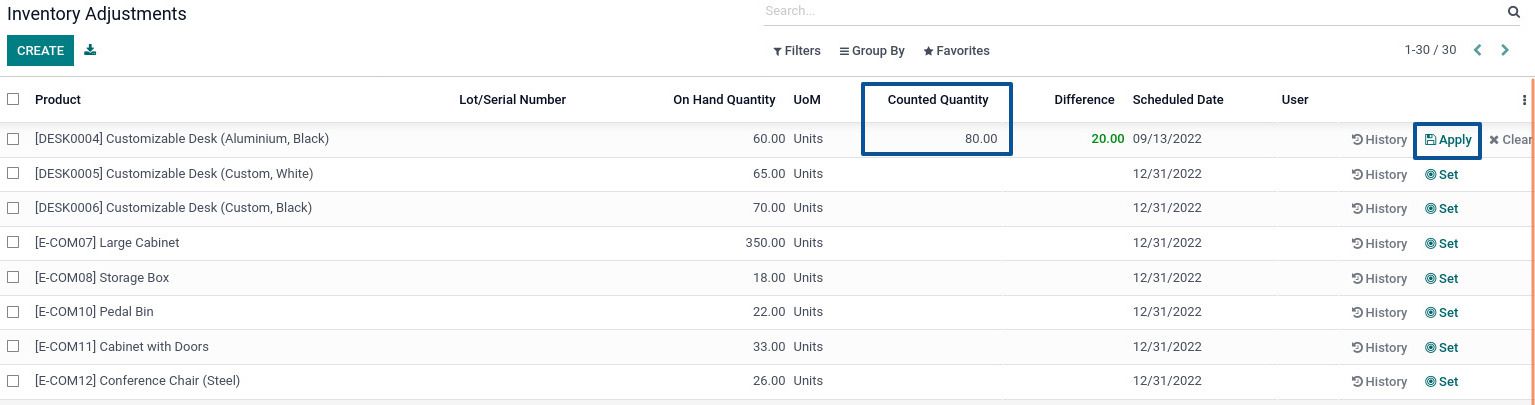Click the search magnifier icon
This screenshot has width=1535, height=405.
tap(1513, 12)
